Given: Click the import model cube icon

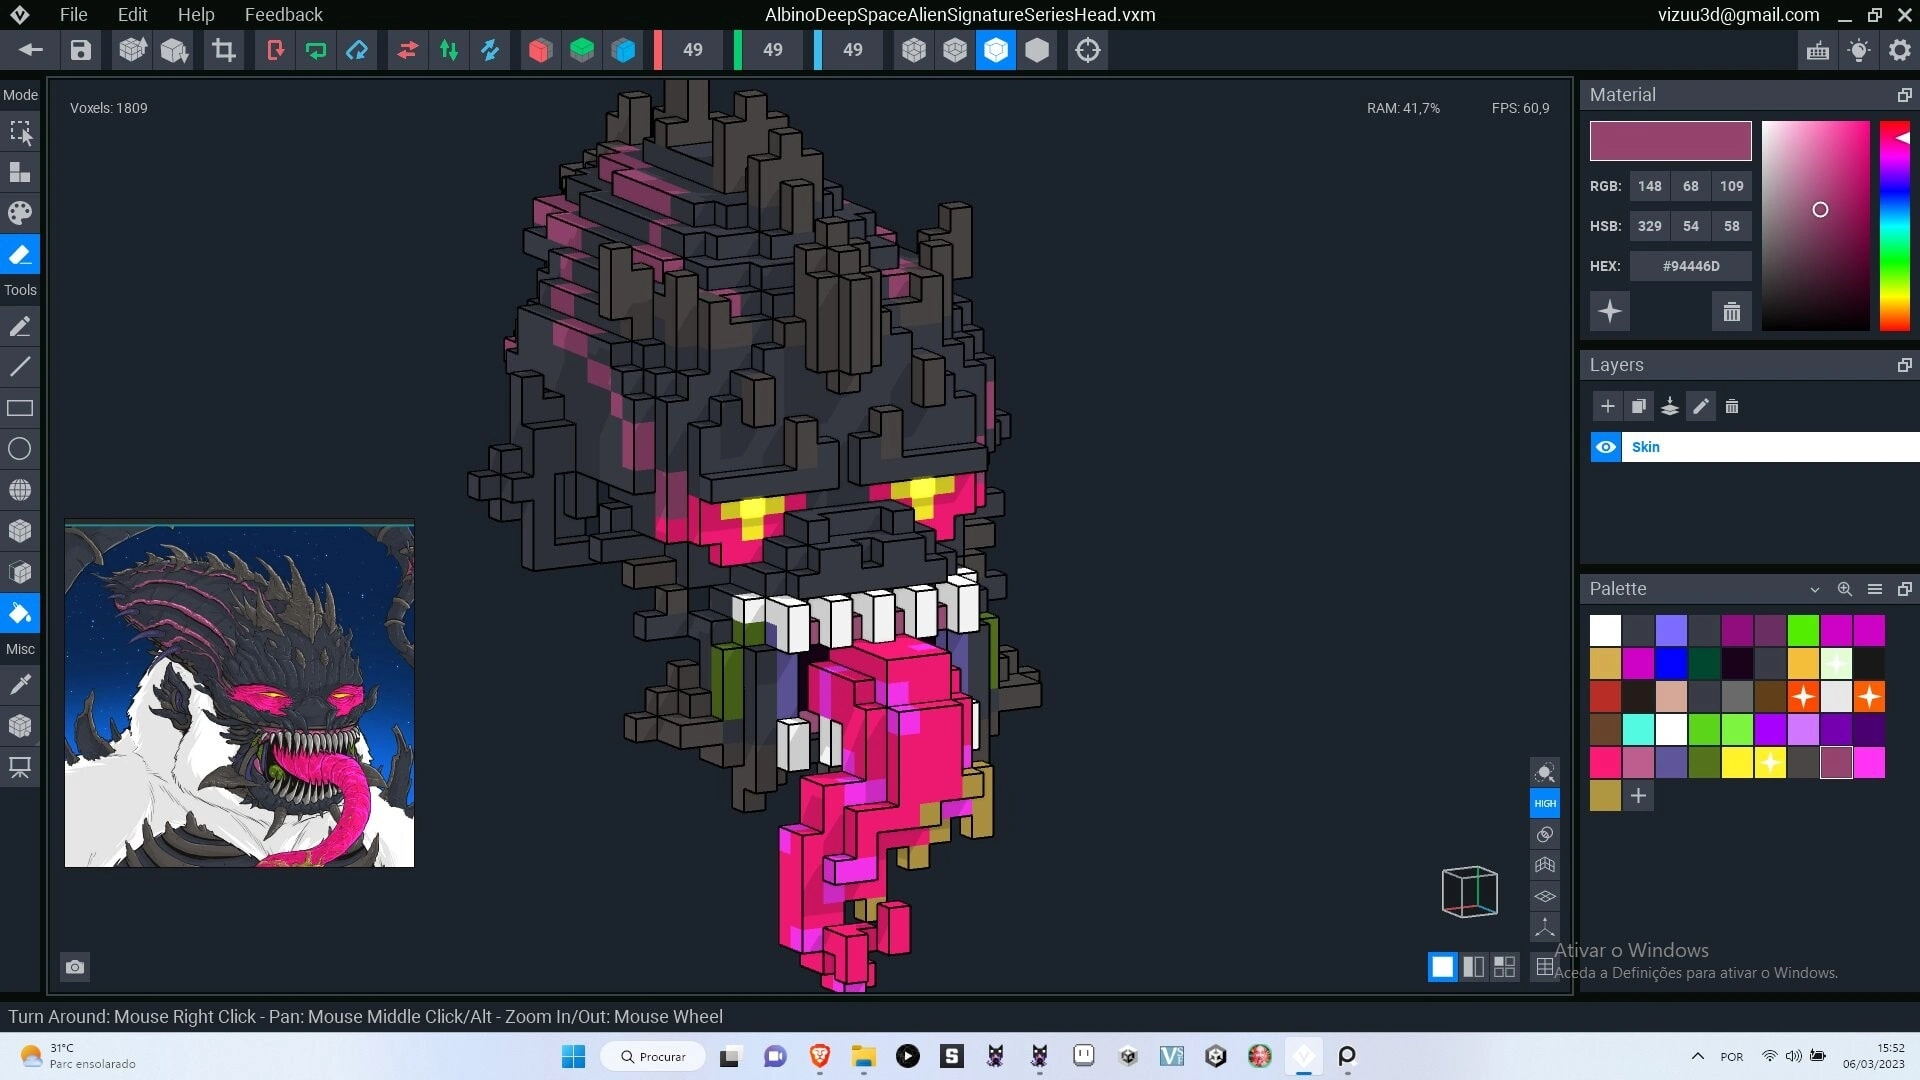Looking at the screenshot, I should click(132, 50).
